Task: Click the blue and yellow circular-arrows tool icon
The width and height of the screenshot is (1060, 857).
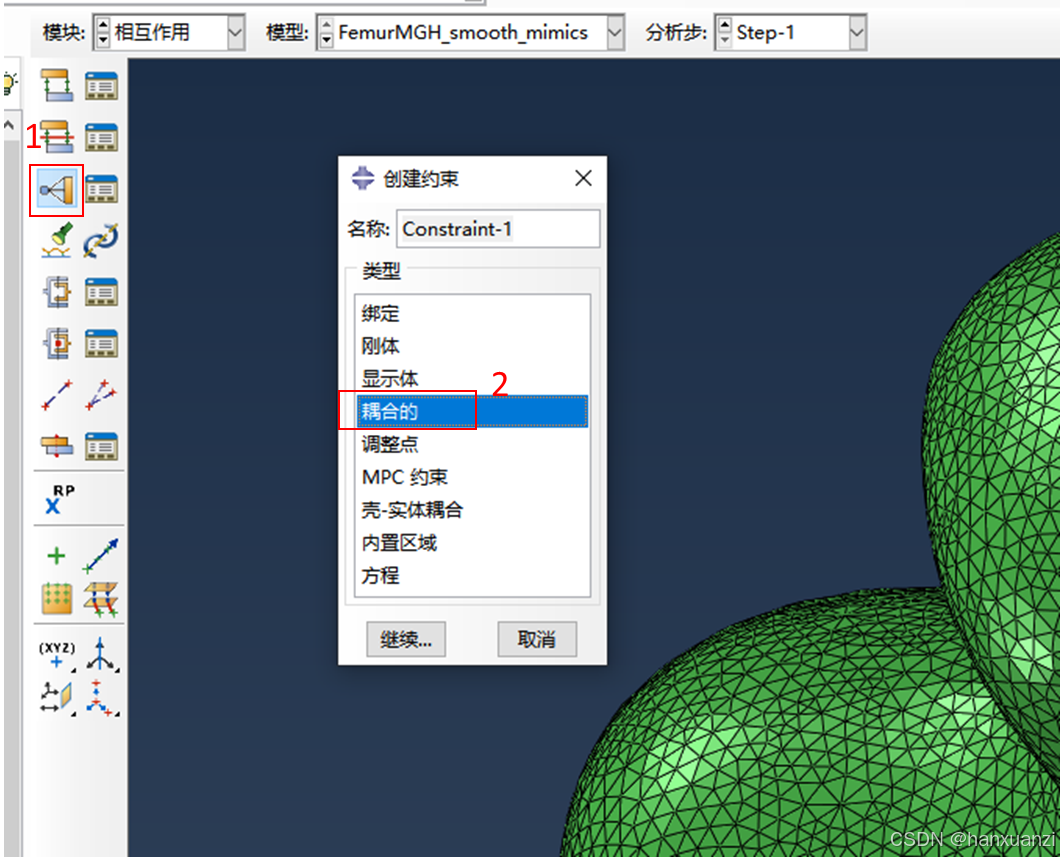Action: [101, 241]
